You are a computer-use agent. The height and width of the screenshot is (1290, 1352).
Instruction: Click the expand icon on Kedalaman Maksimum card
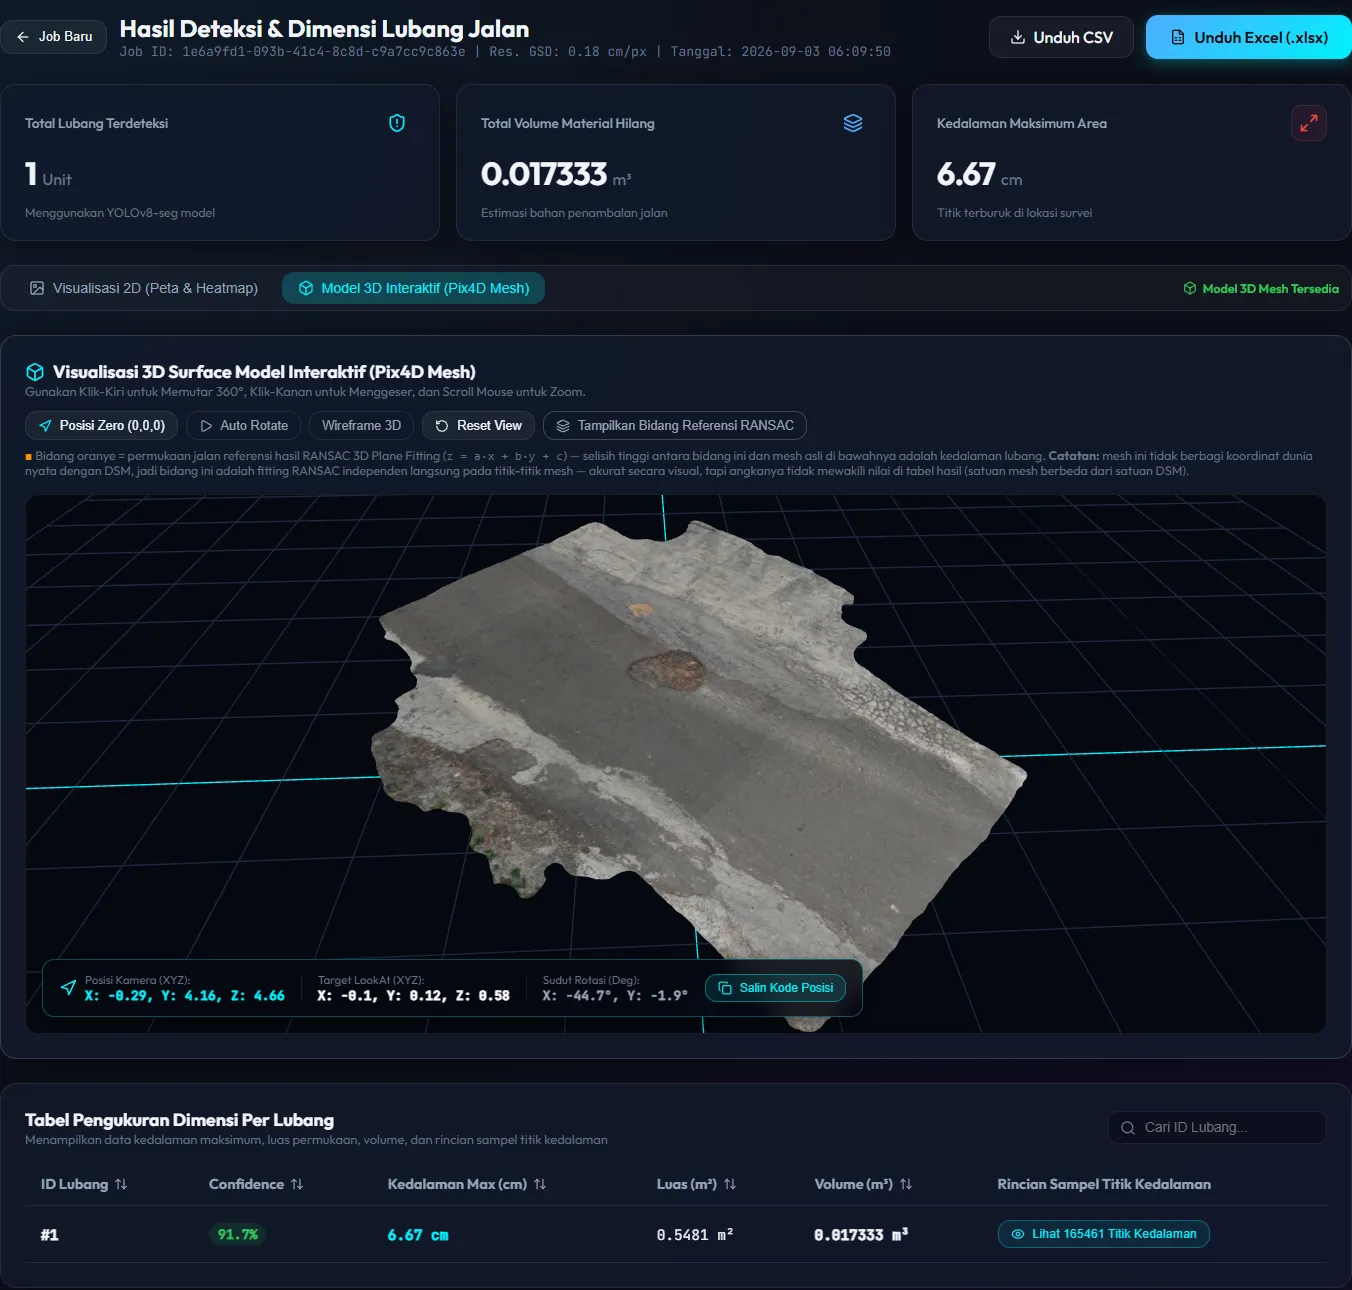[x=1309, y=123]
